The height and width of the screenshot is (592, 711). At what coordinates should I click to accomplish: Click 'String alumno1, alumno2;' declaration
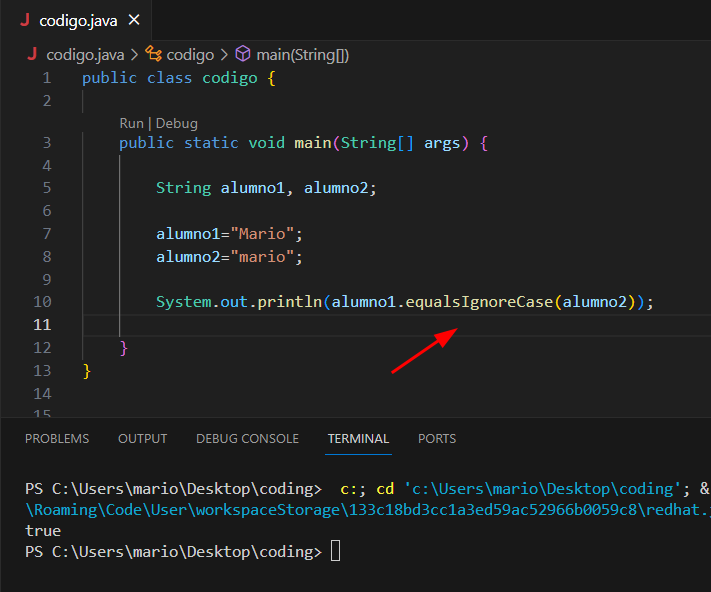(266, 188)
